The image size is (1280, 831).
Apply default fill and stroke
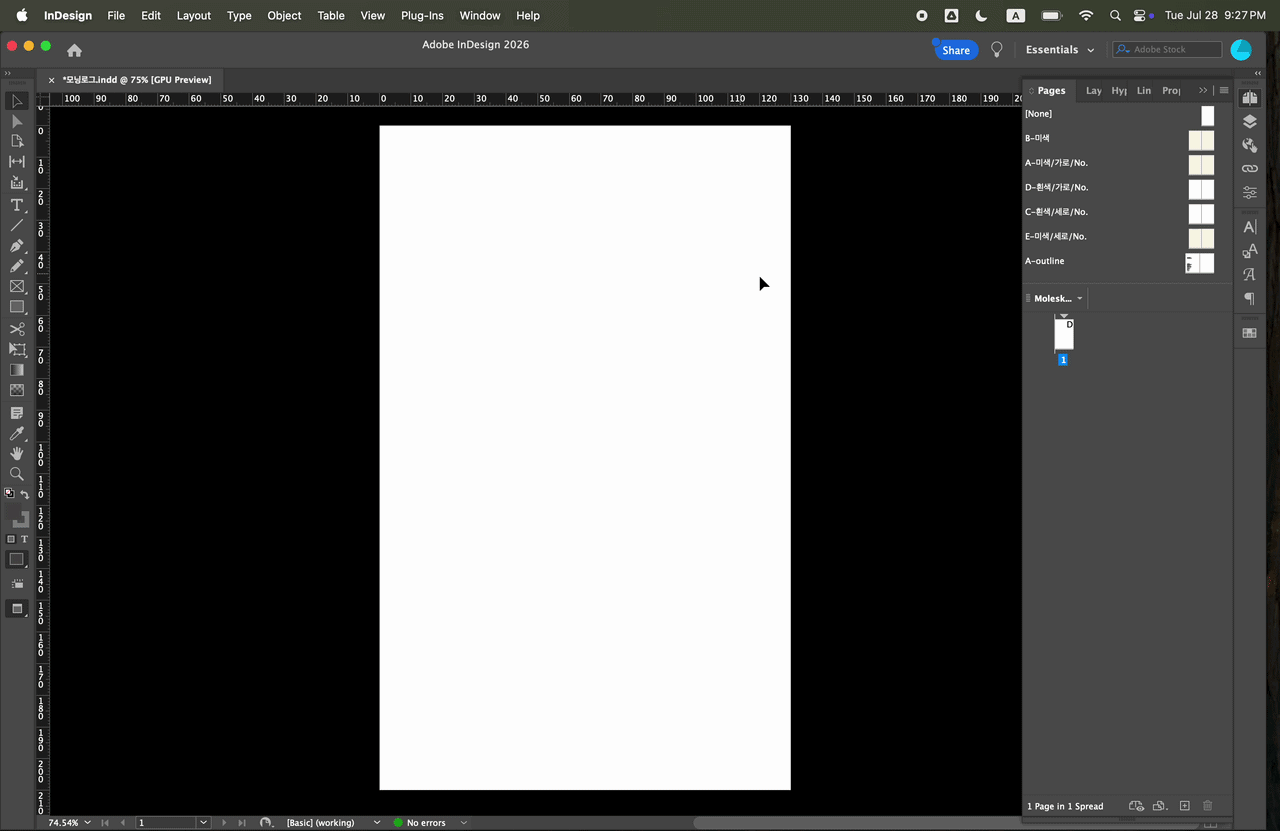[x=10, y=493]
